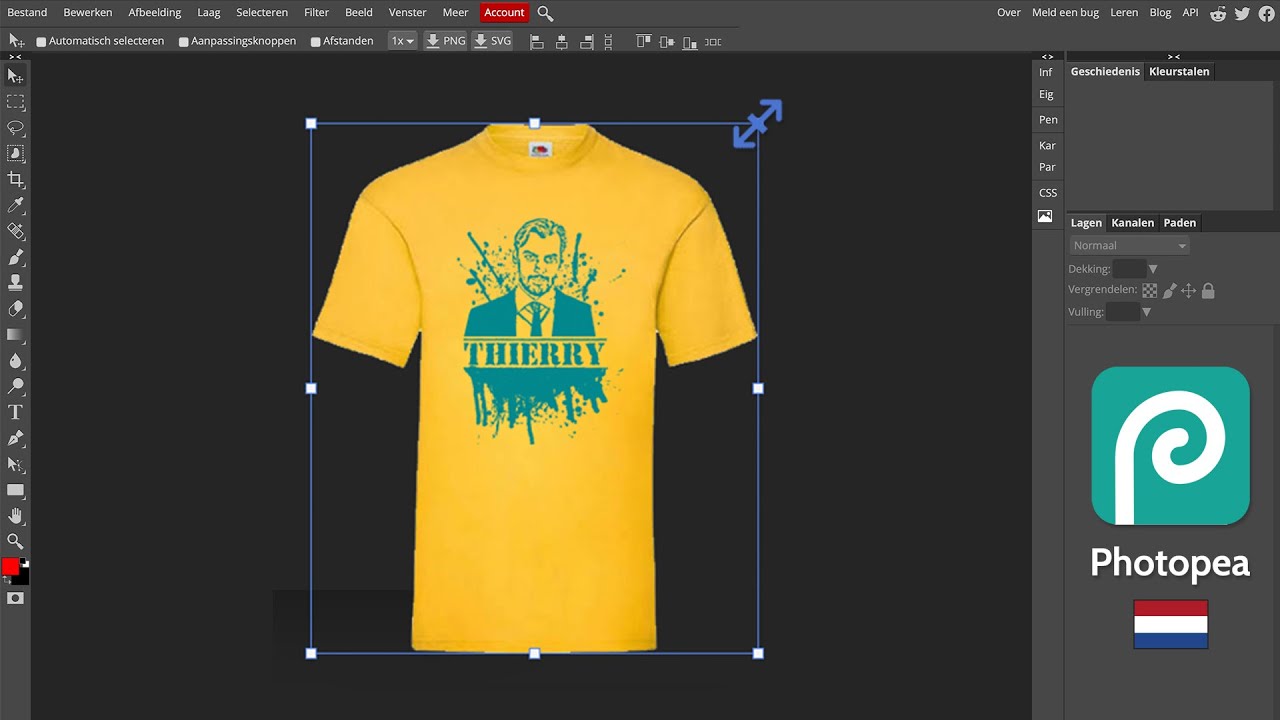Select the Zoom tool
The image size is (1280, 720).
coord(15,541)
